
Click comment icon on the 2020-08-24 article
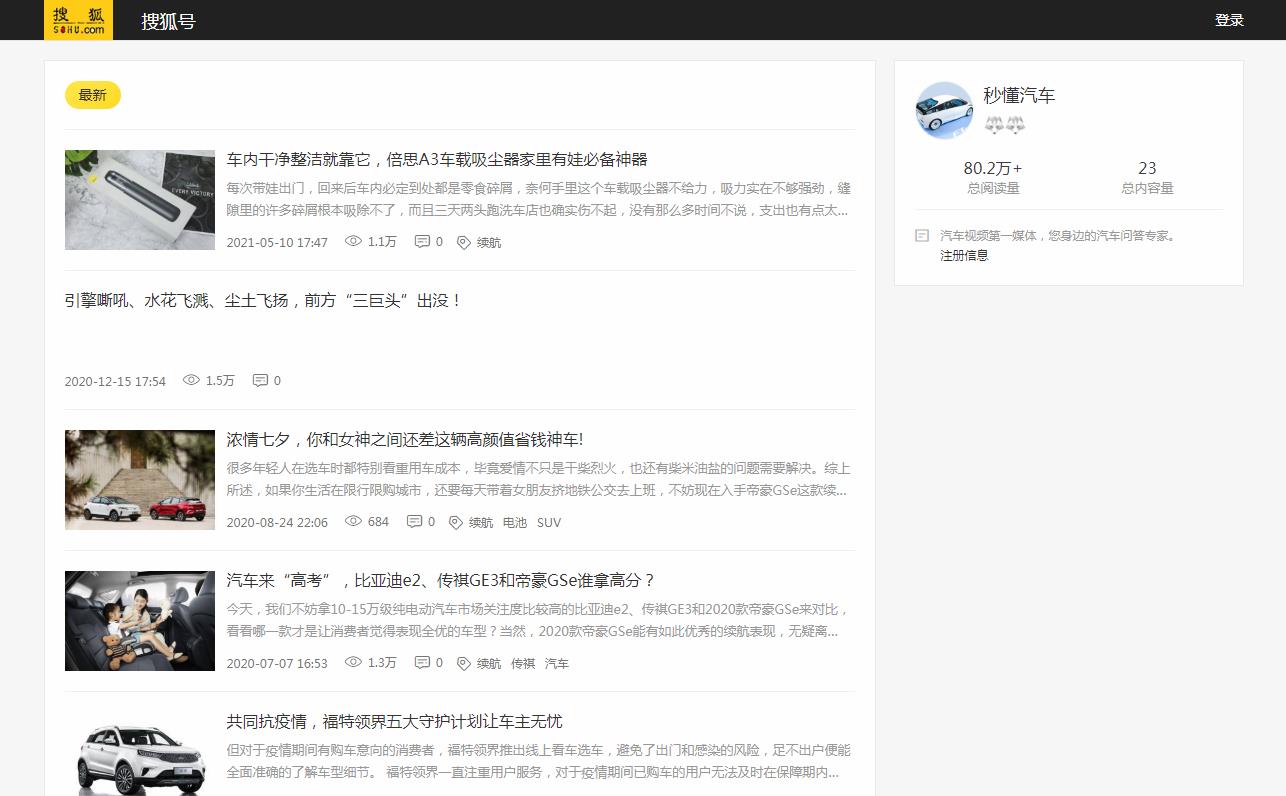click(x=414, y=521)
